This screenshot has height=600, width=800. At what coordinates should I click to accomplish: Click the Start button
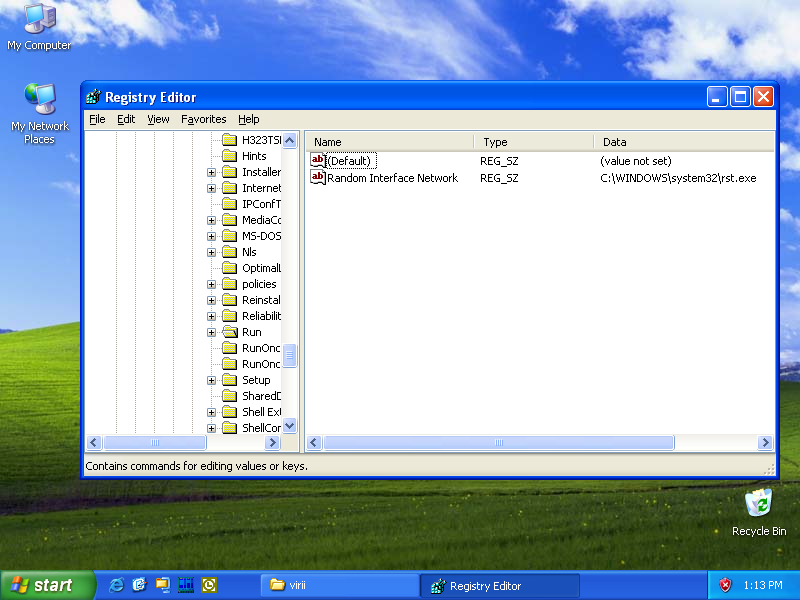pyautogui.click(x=48, y=585)
